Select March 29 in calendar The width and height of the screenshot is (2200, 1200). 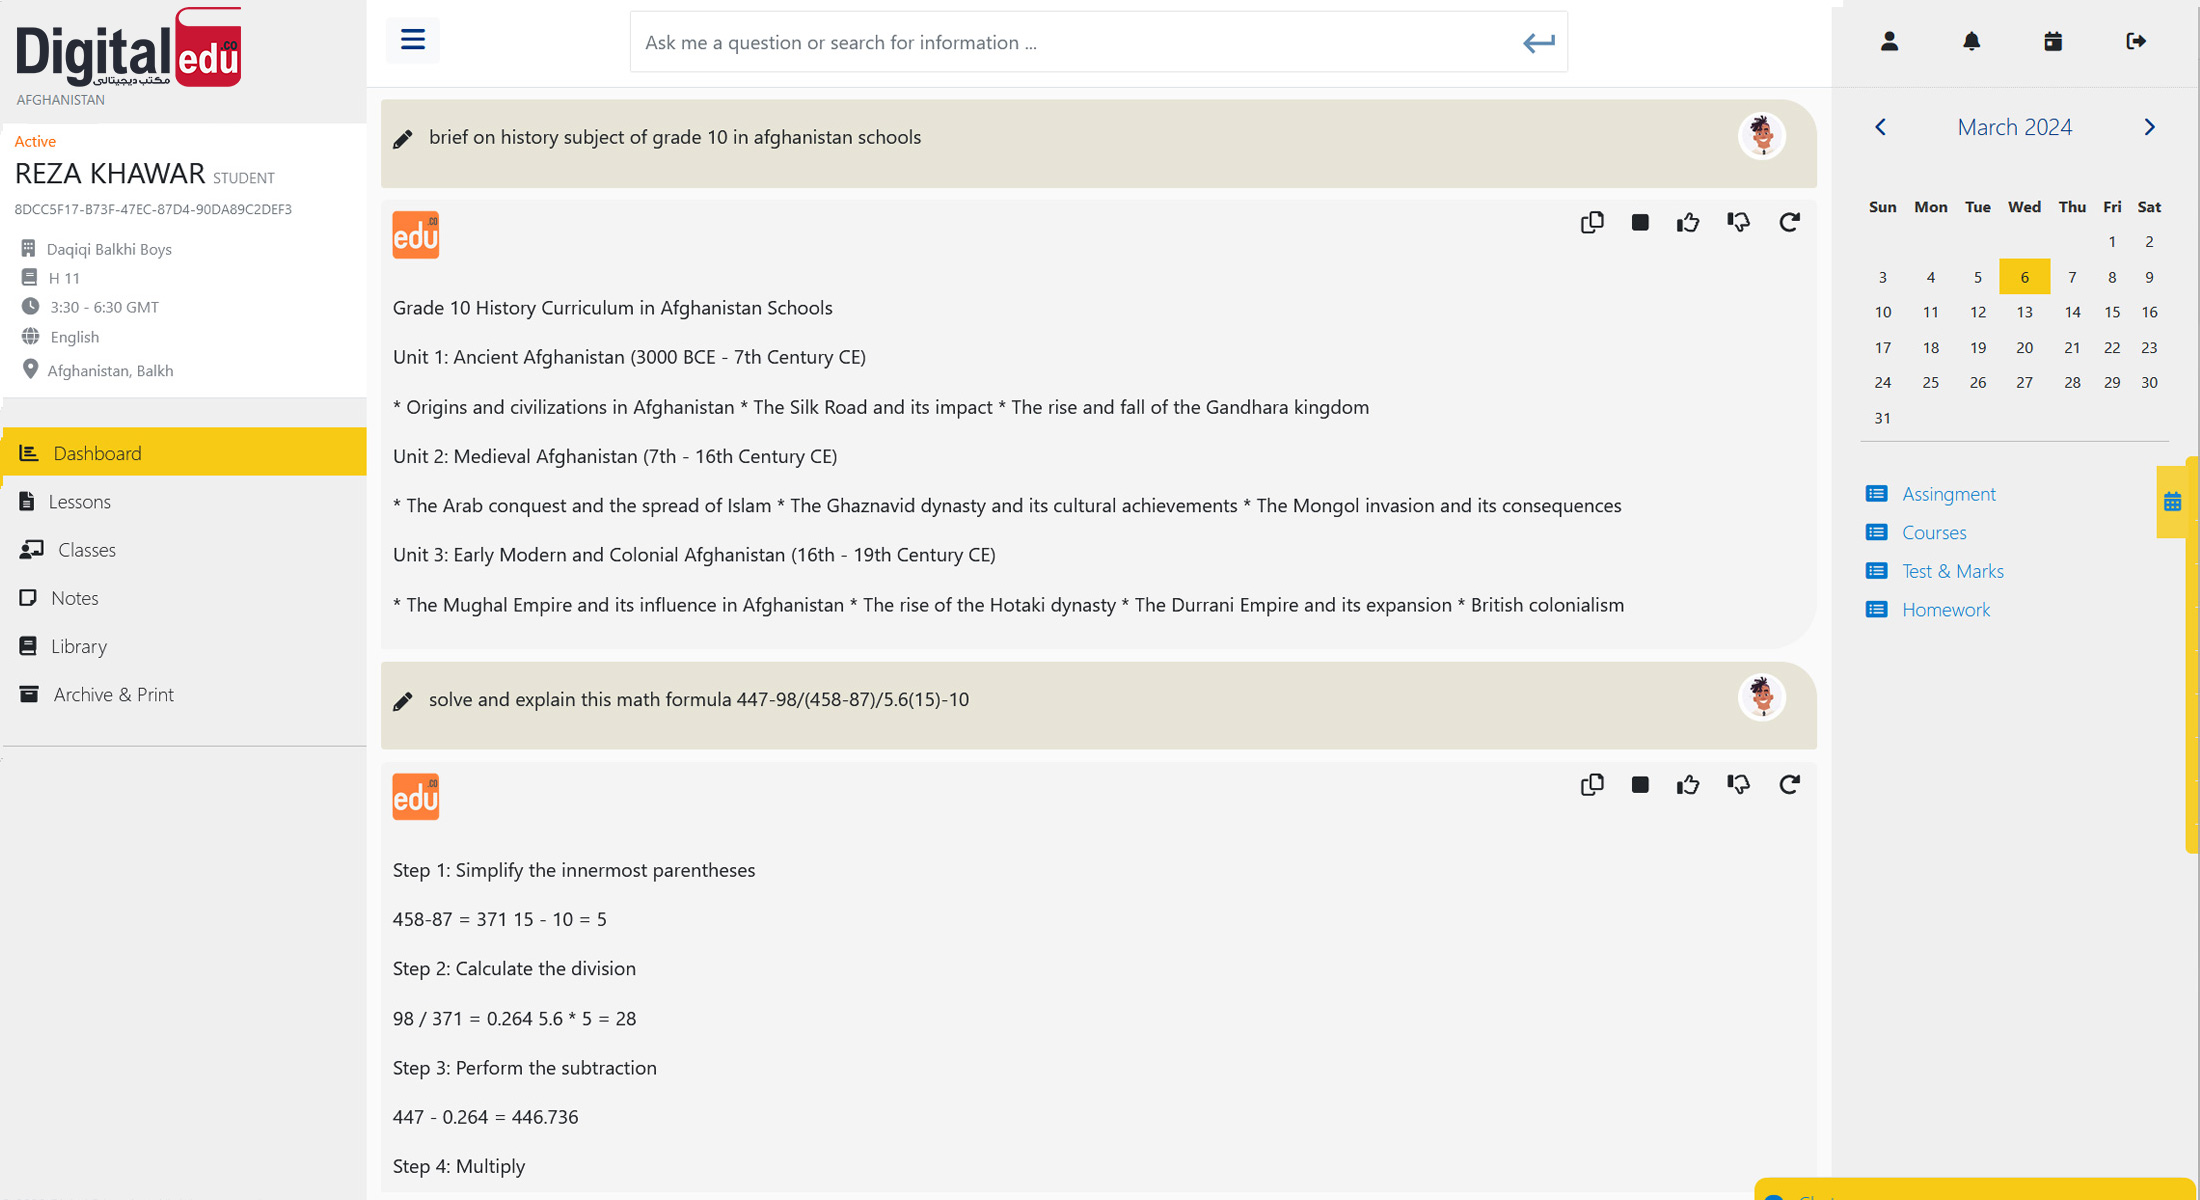[x=2111, y=383]
